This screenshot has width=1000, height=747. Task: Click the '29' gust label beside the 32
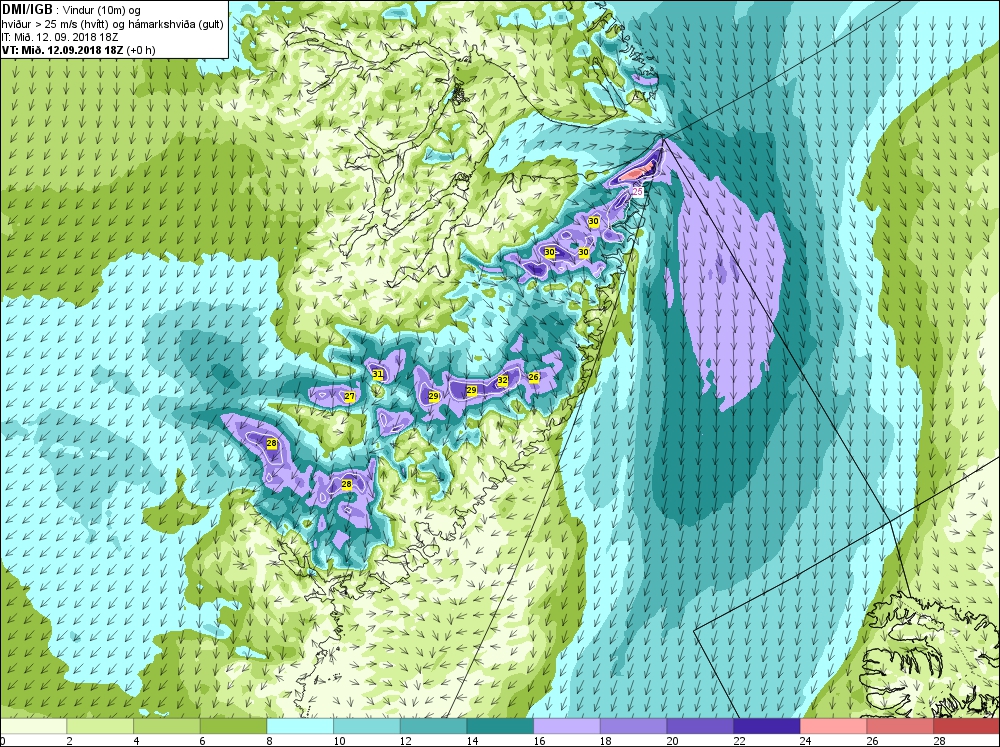471,390
